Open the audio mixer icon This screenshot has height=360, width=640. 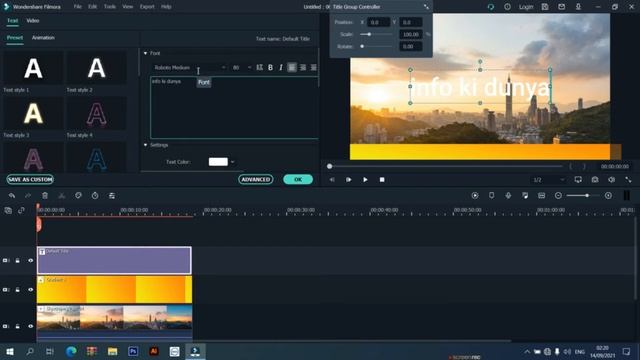pos(525,196)
